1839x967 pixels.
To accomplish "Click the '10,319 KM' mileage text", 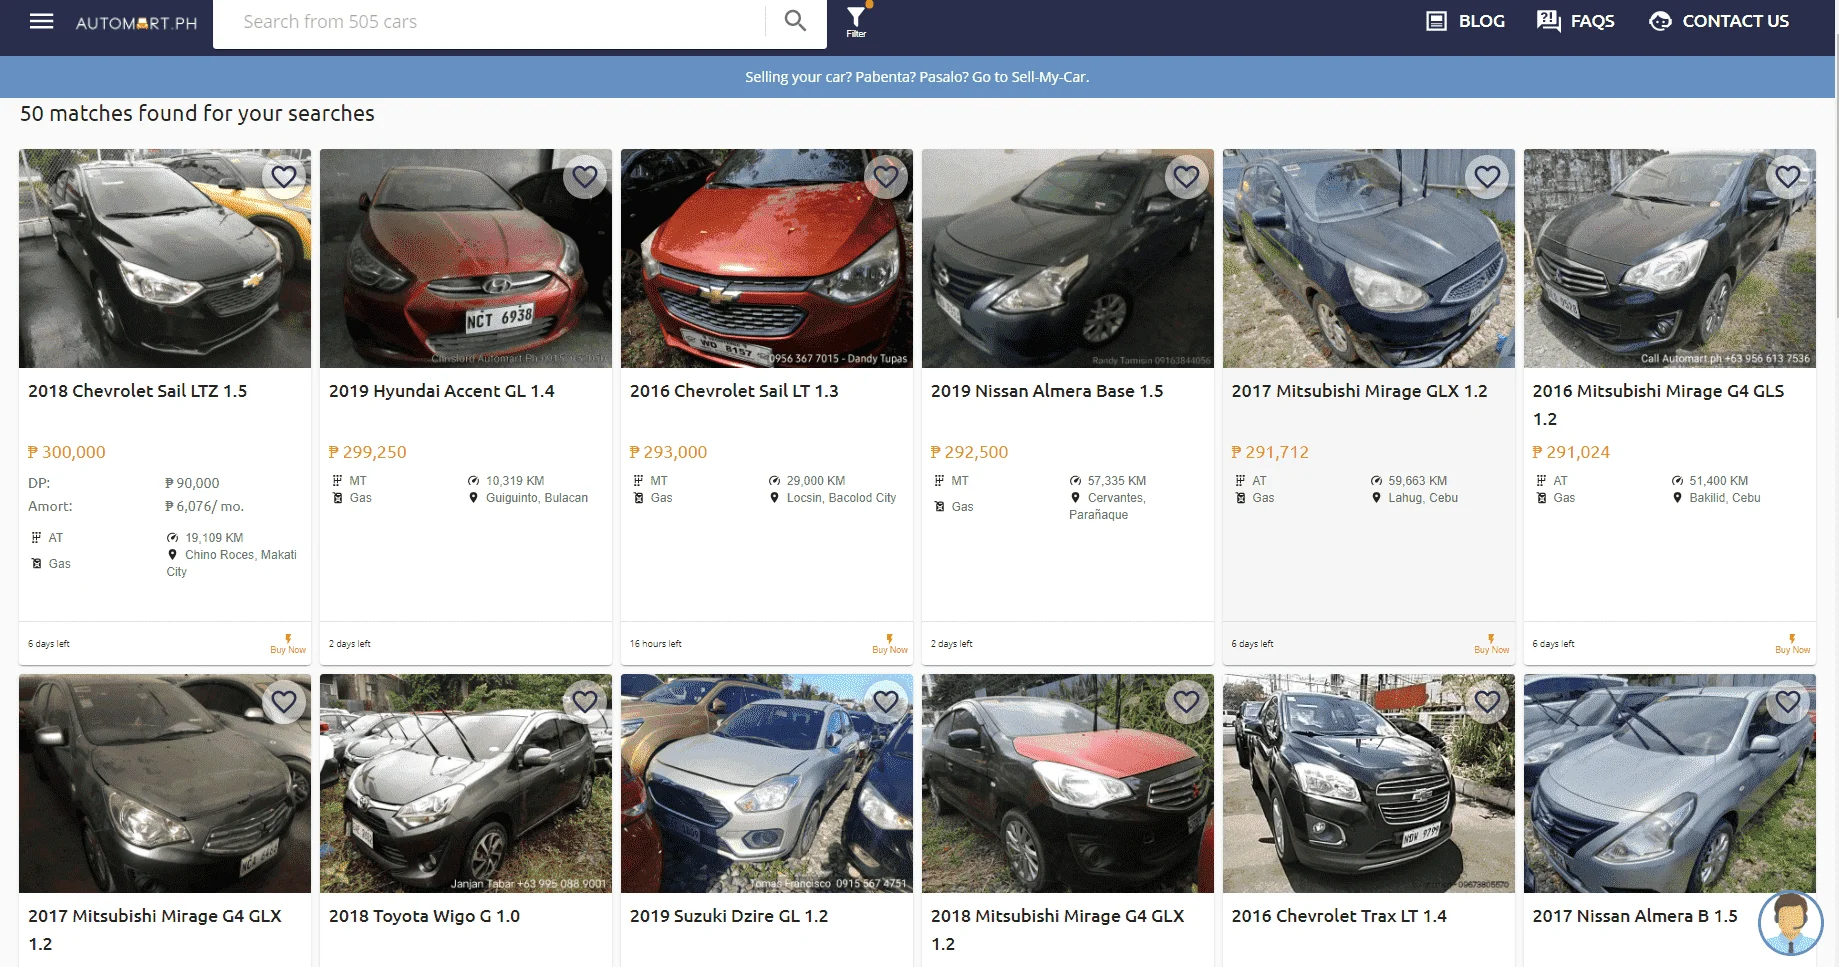I will (515, 481).
